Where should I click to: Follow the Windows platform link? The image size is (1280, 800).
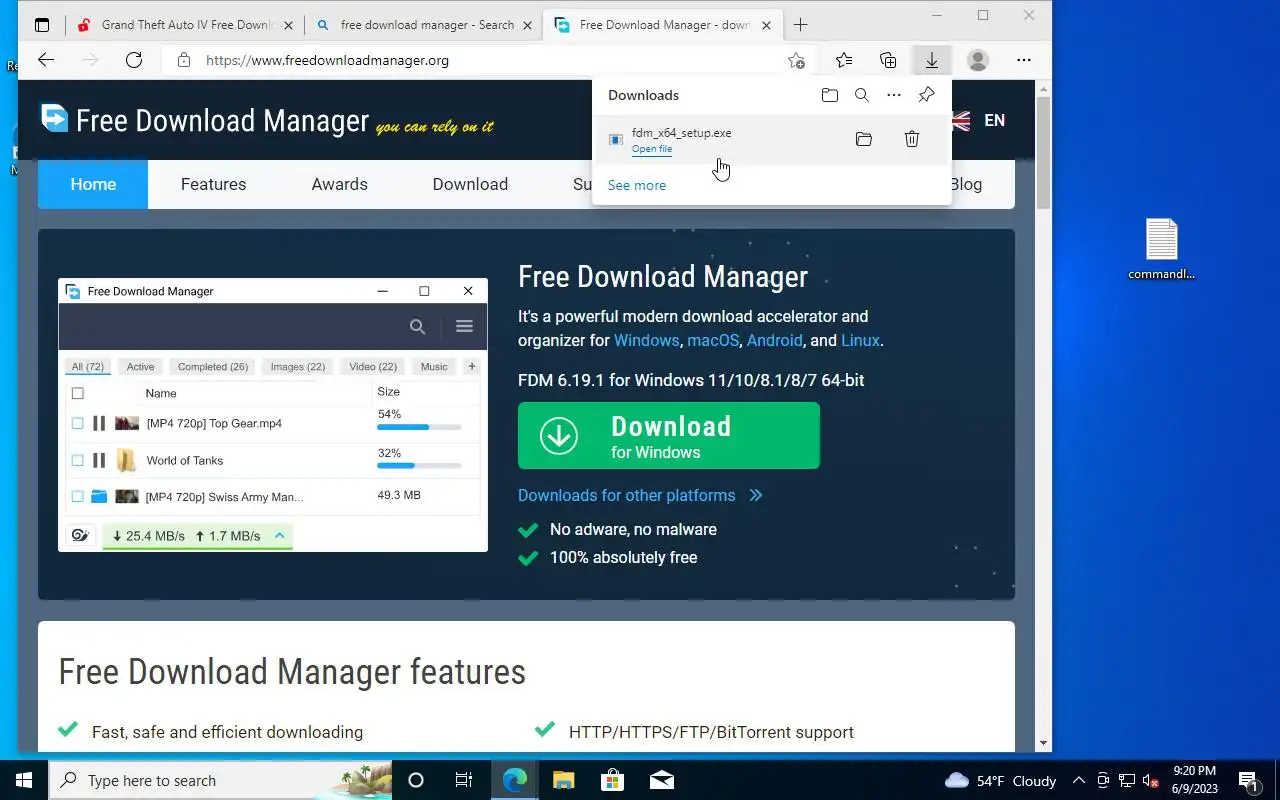coord(646,340)
